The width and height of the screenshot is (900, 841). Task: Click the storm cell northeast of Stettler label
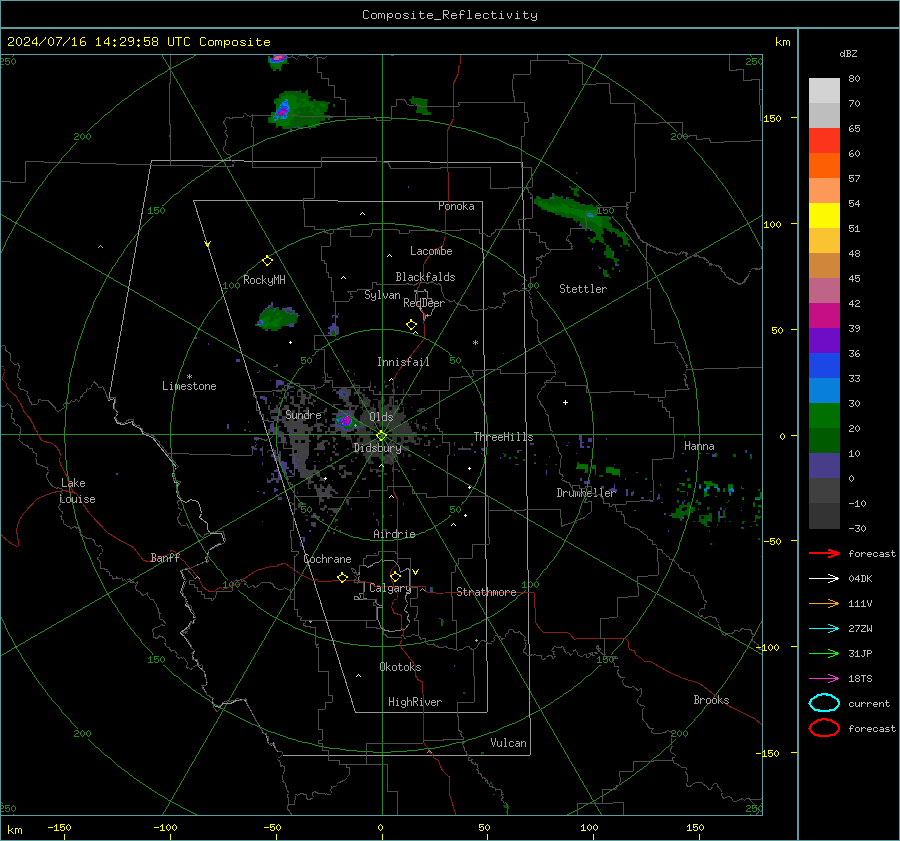click(x=580, y=218)
